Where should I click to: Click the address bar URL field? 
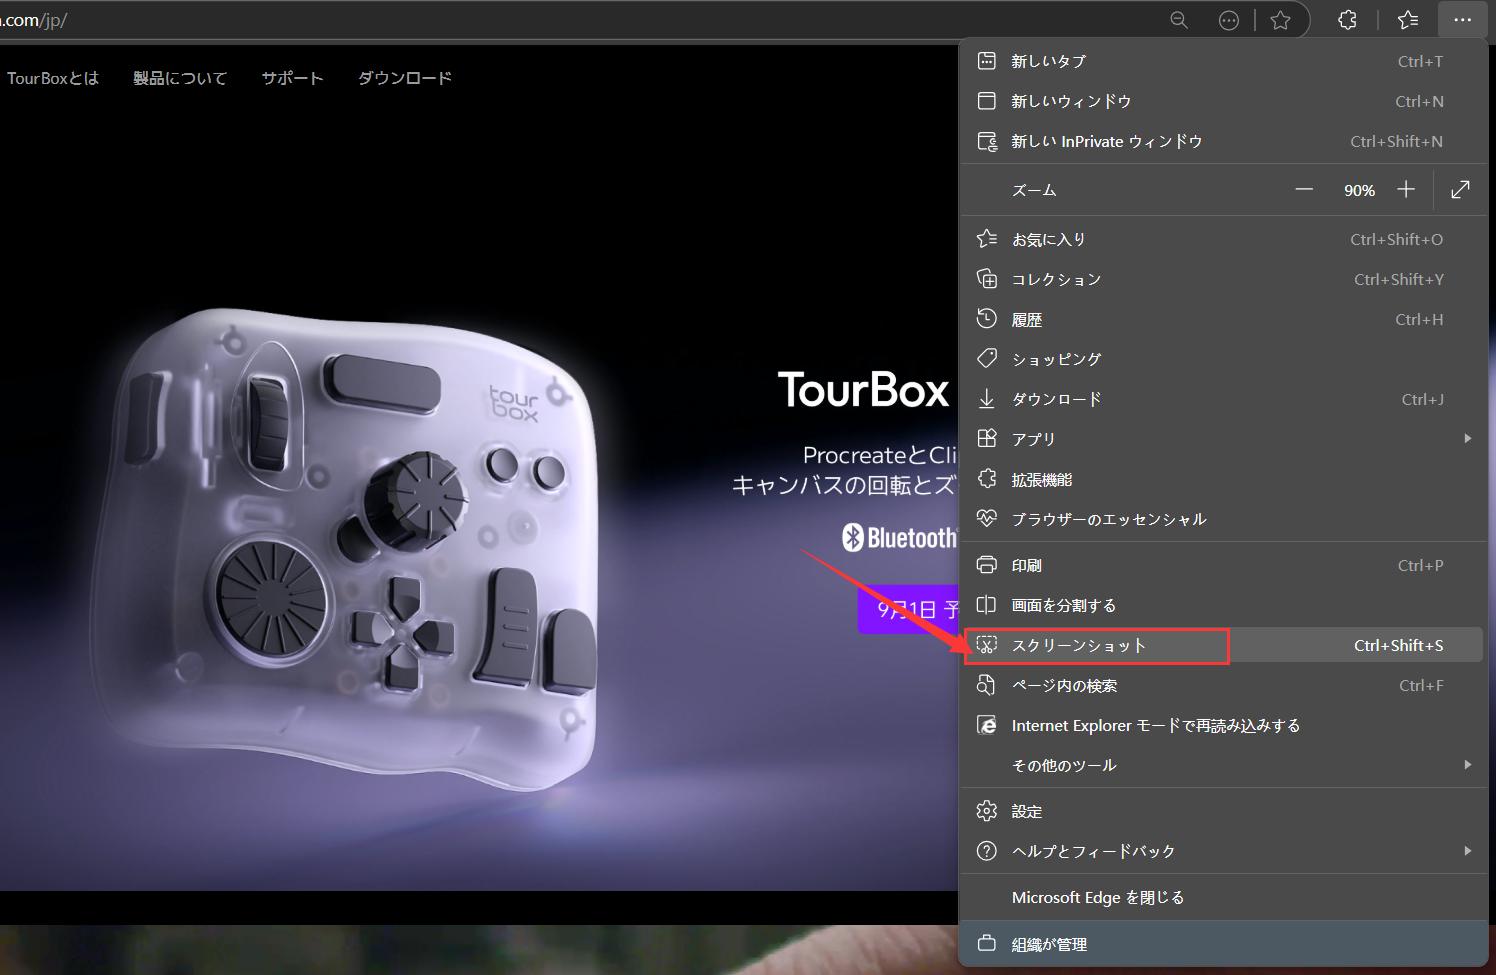coord(580,20)
